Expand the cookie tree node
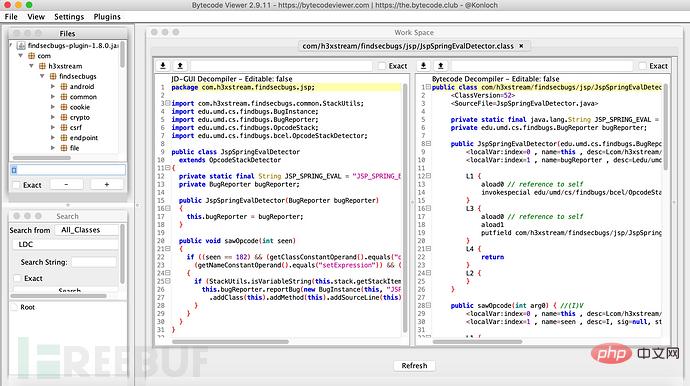Image resolution: width=690 pixels, height=386 pixels. pos(53,107)
